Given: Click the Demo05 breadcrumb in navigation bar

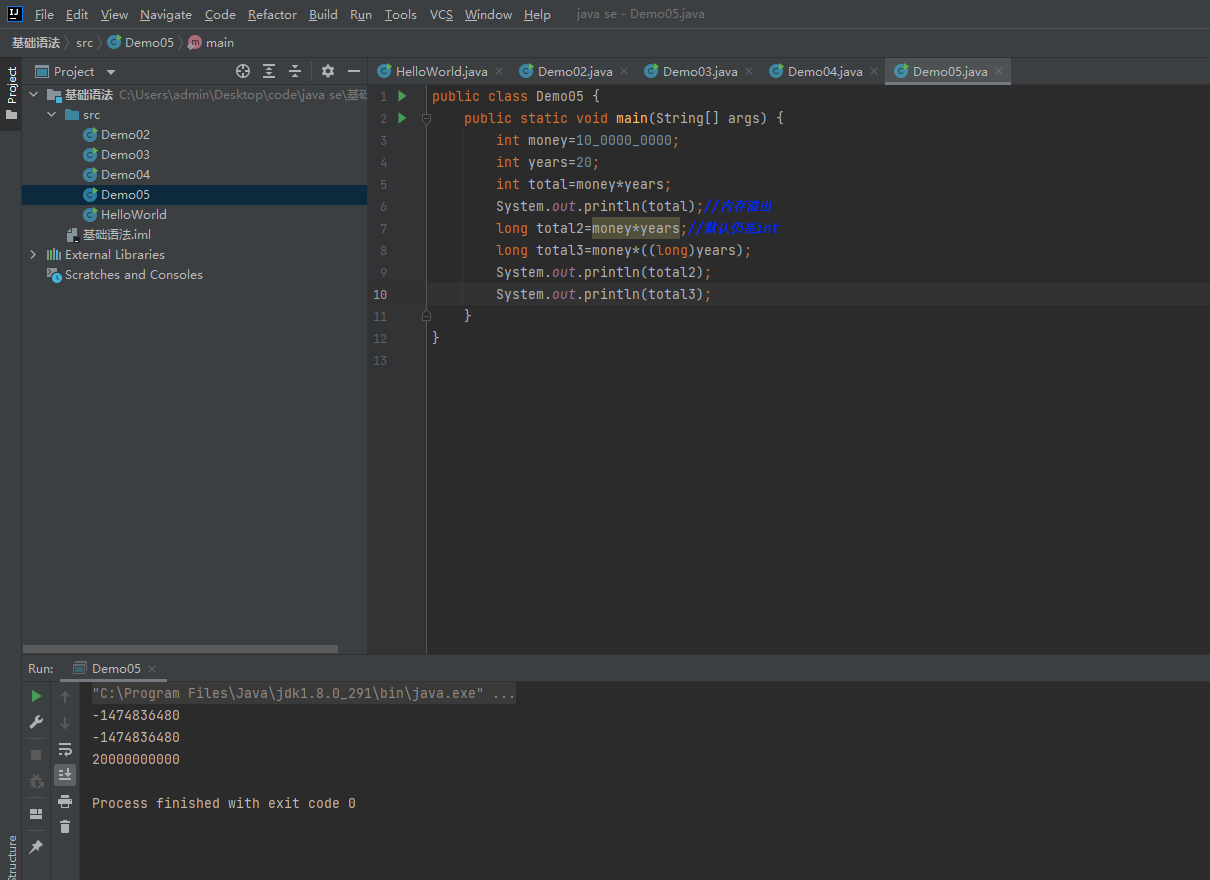Looking at the screenshot, I should click(x=148, y=43).
